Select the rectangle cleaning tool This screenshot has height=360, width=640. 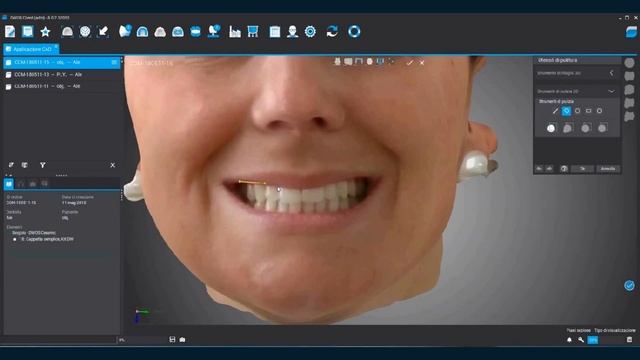coord(588,111)
